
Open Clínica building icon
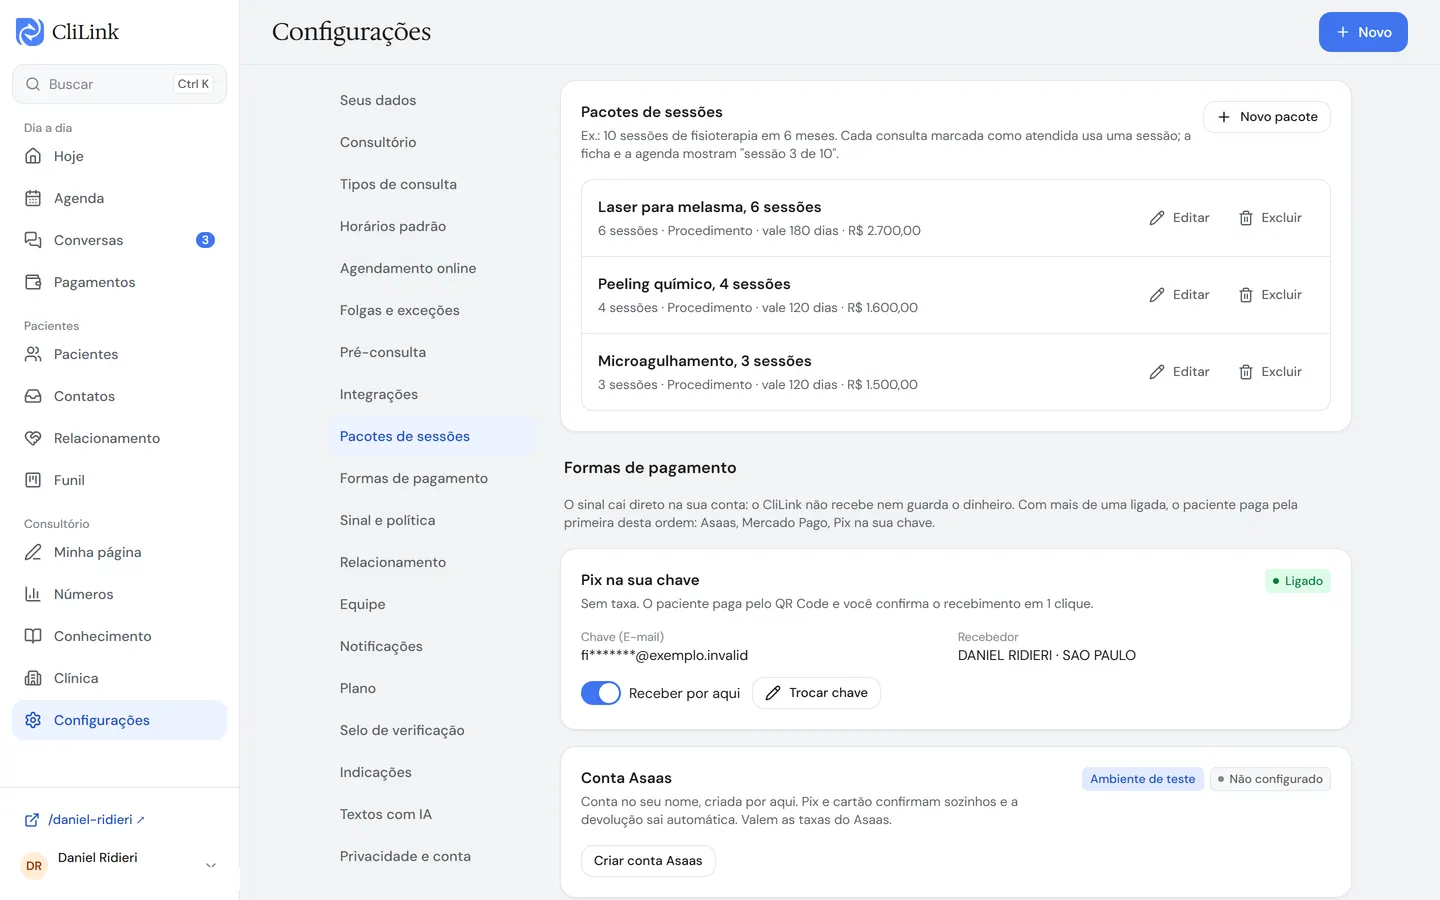tap(33, 678)
